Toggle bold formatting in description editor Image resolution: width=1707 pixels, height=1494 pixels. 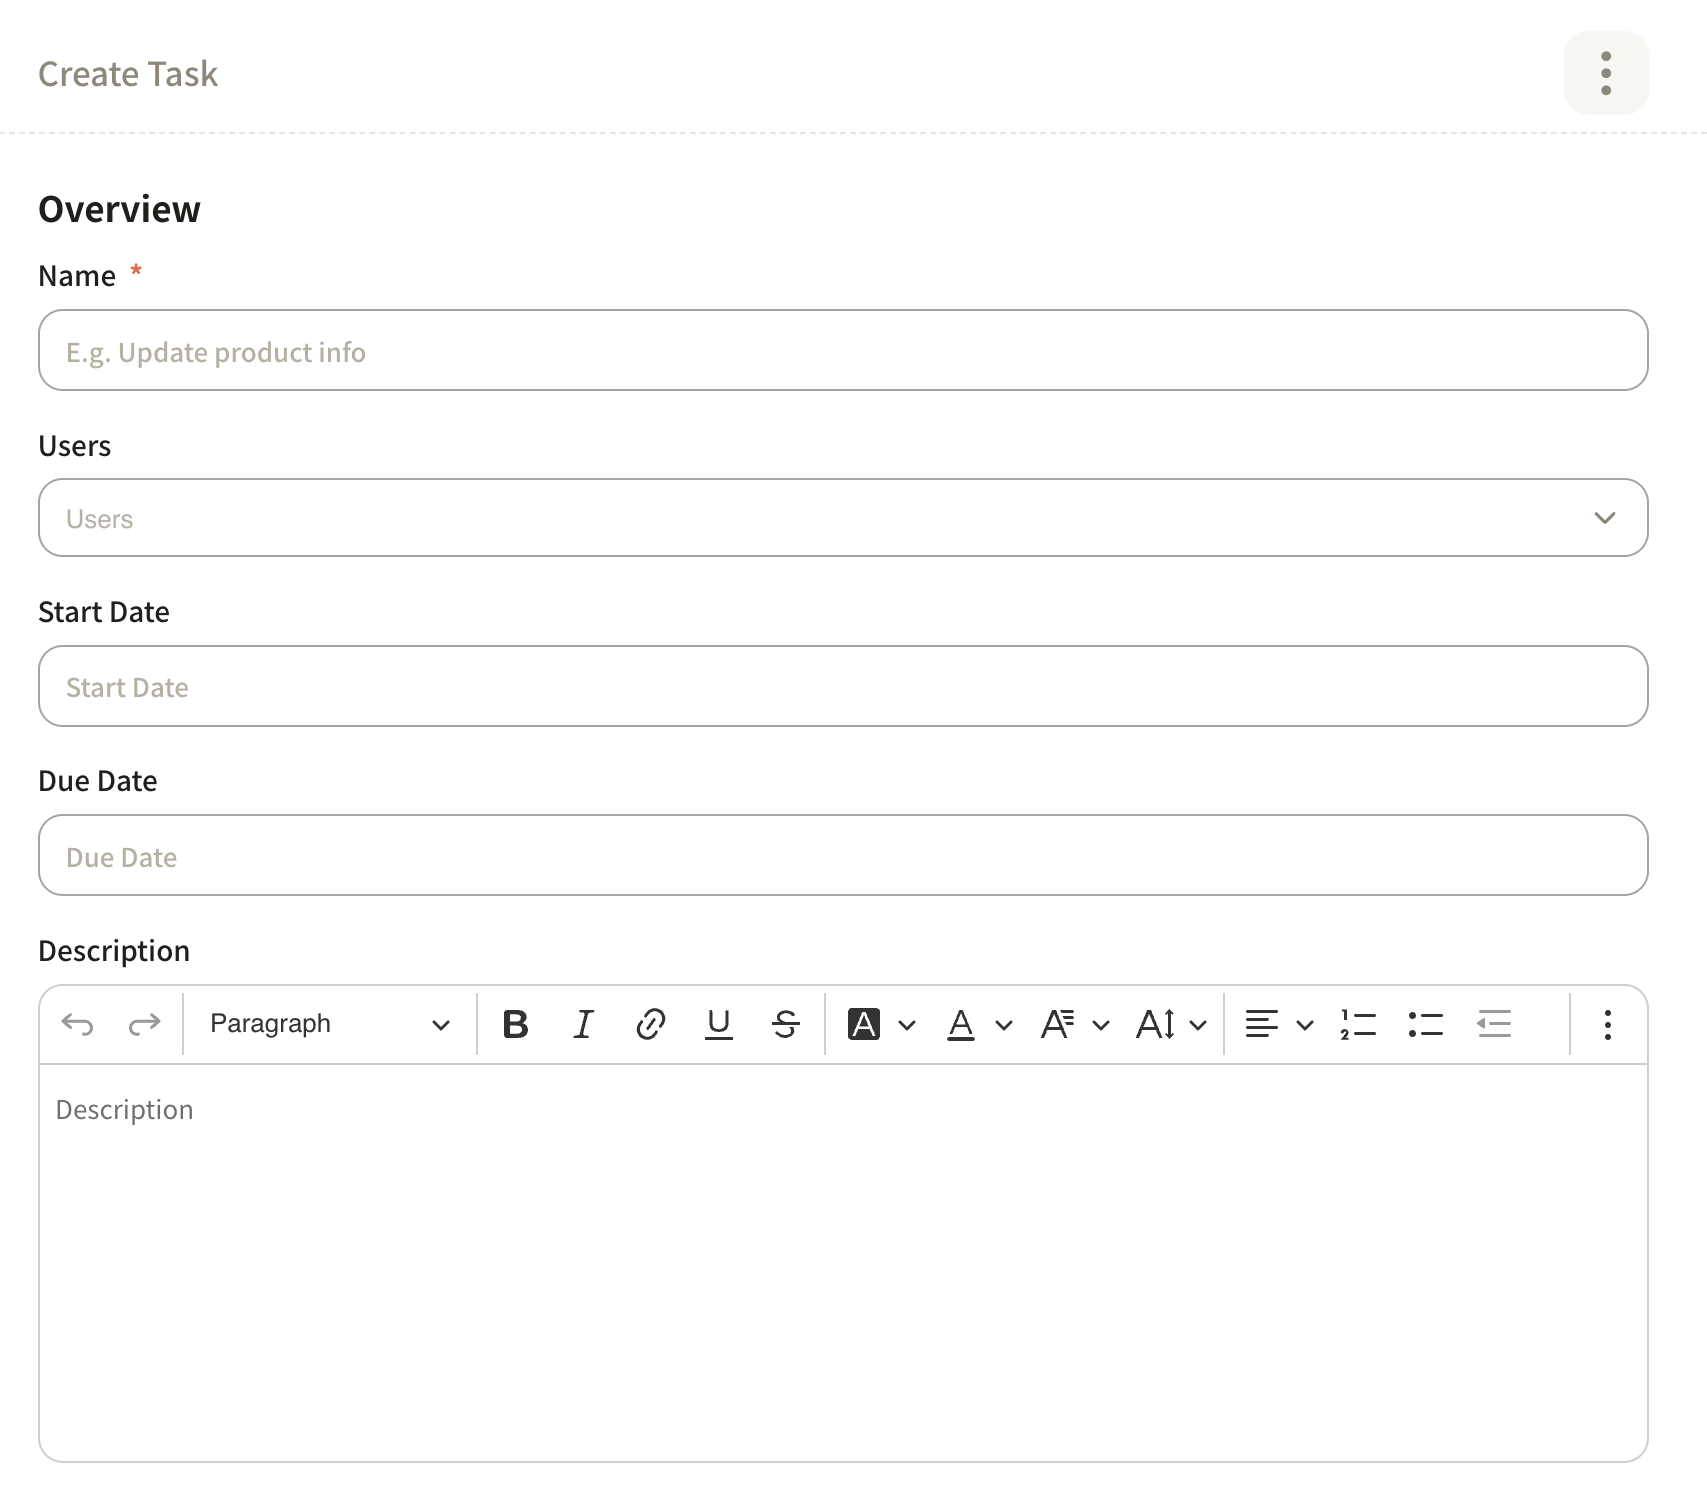click(515, 1024)
